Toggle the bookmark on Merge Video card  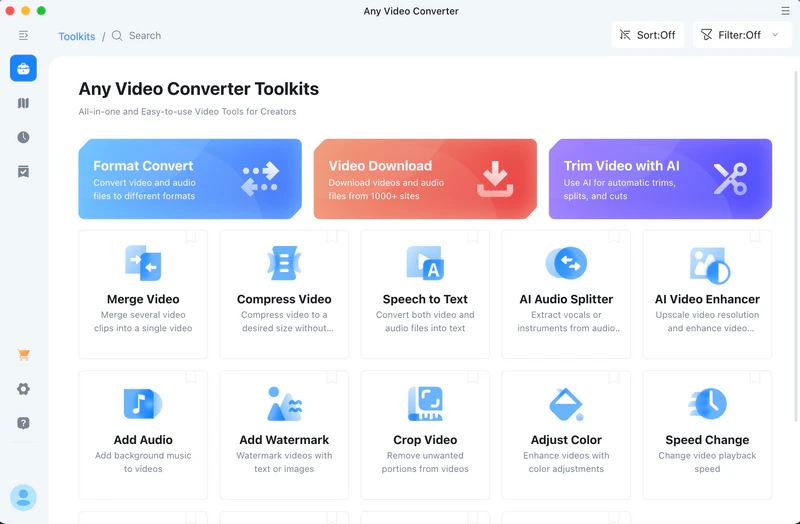pos(191,237)
